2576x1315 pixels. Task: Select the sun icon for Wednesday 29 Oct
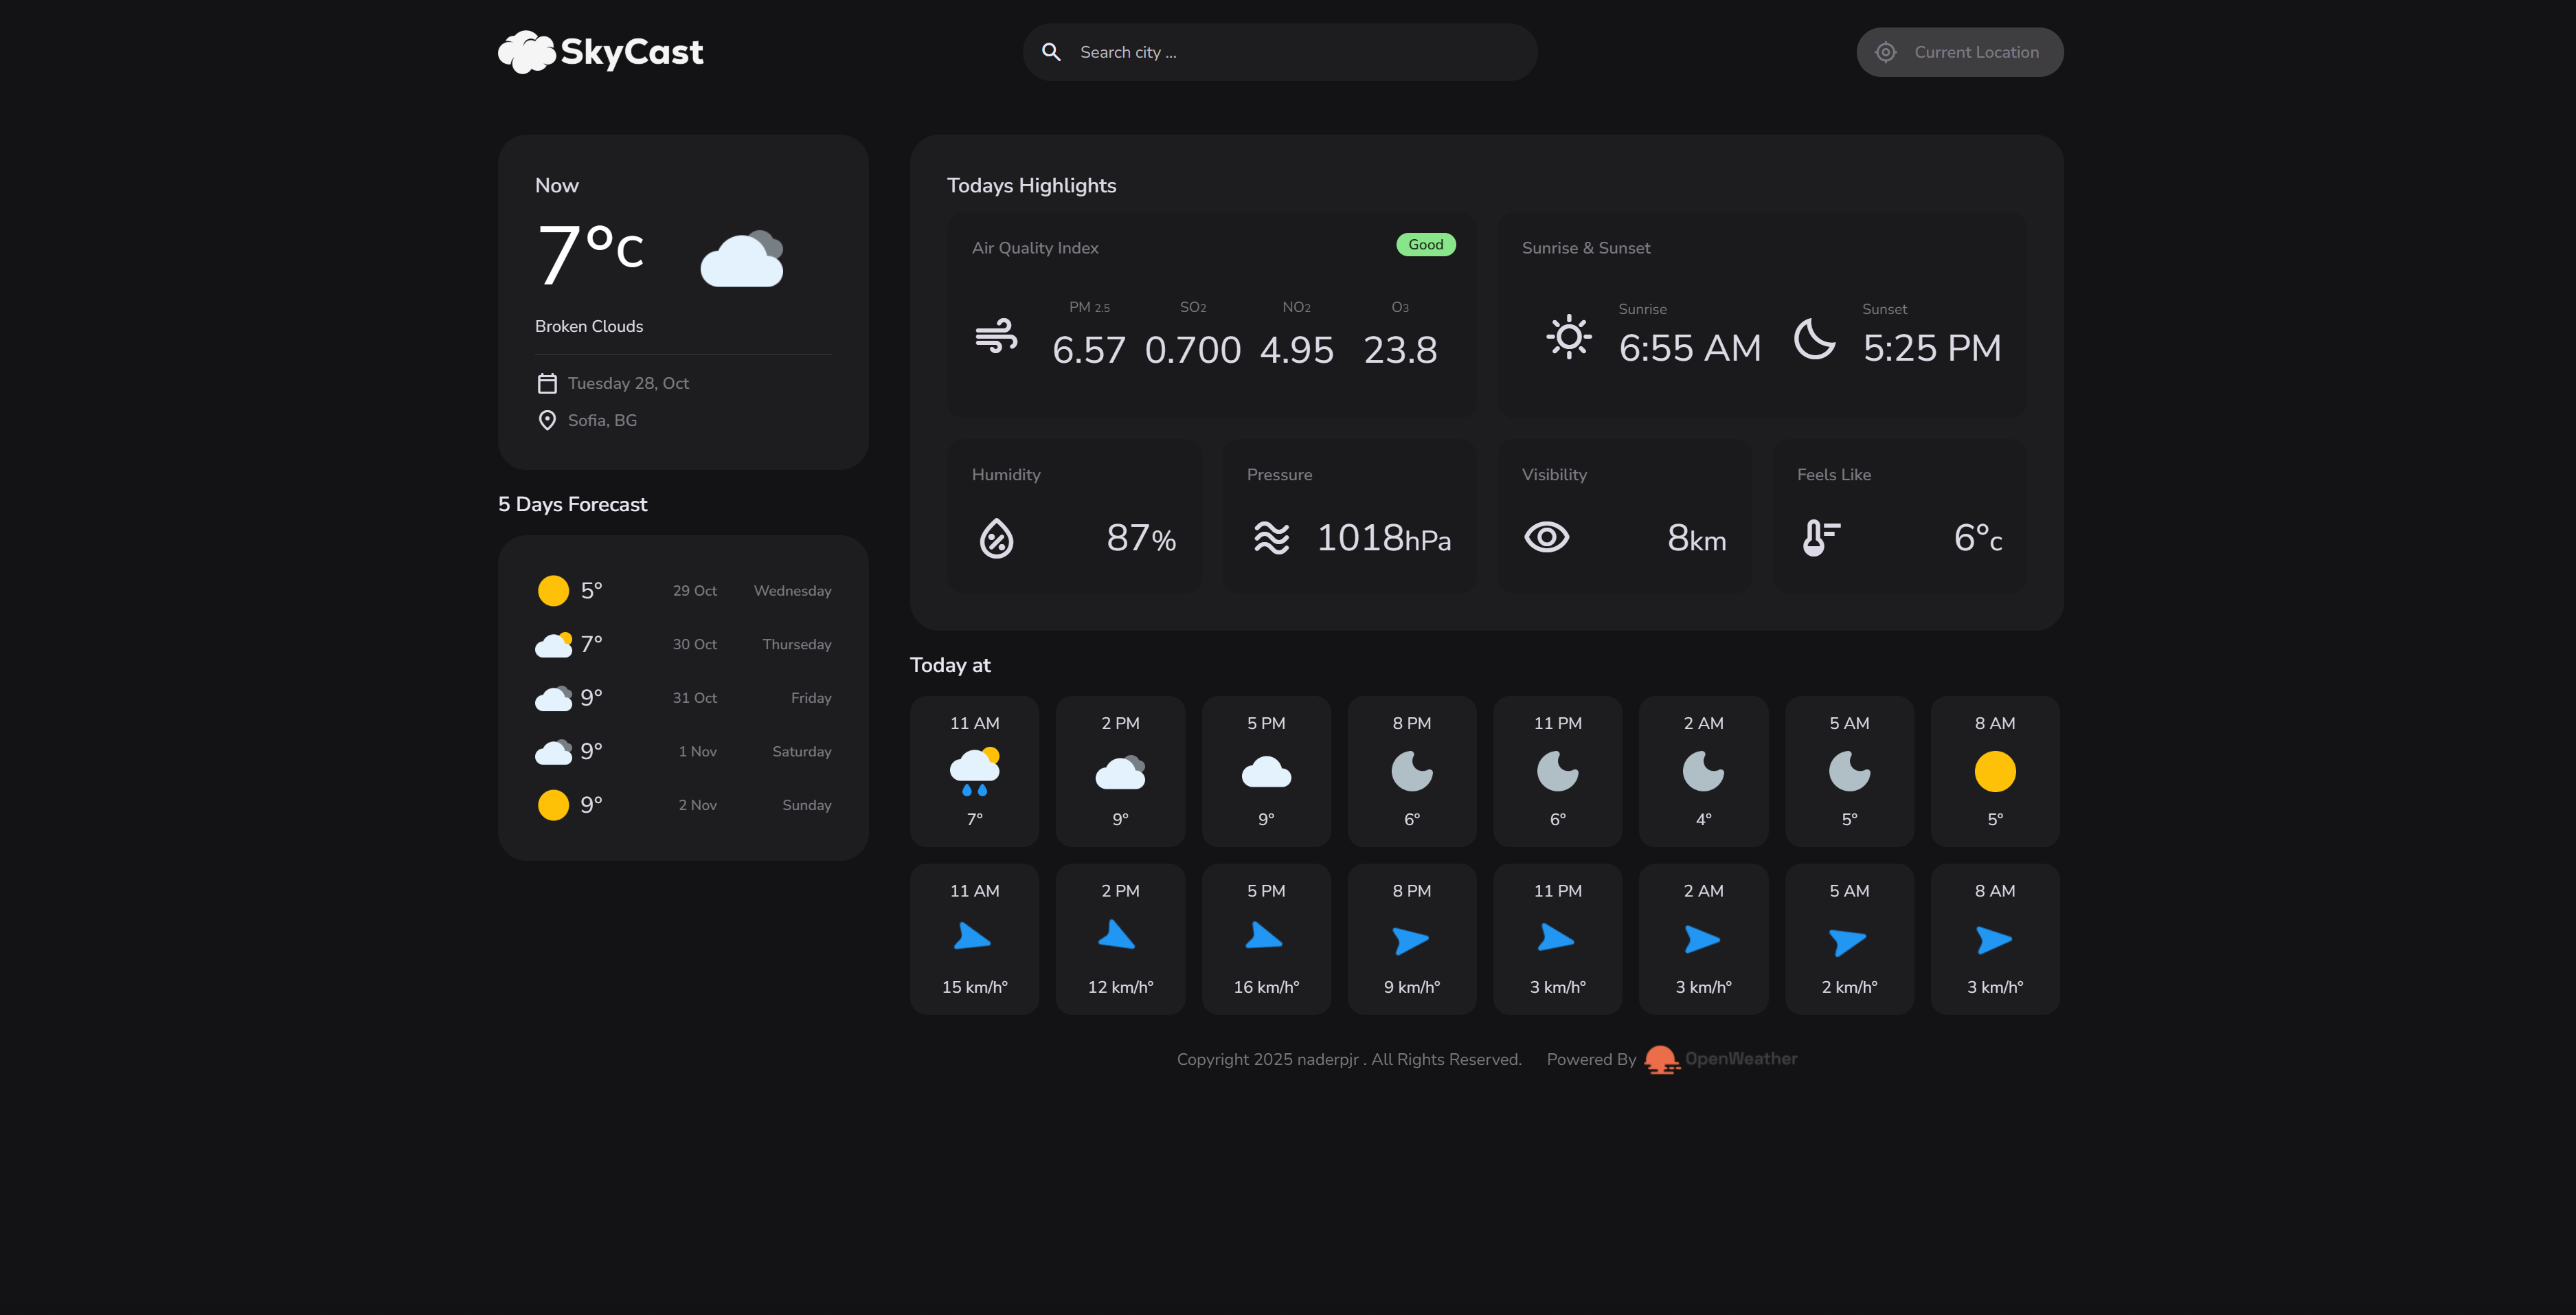coord(553,590)
